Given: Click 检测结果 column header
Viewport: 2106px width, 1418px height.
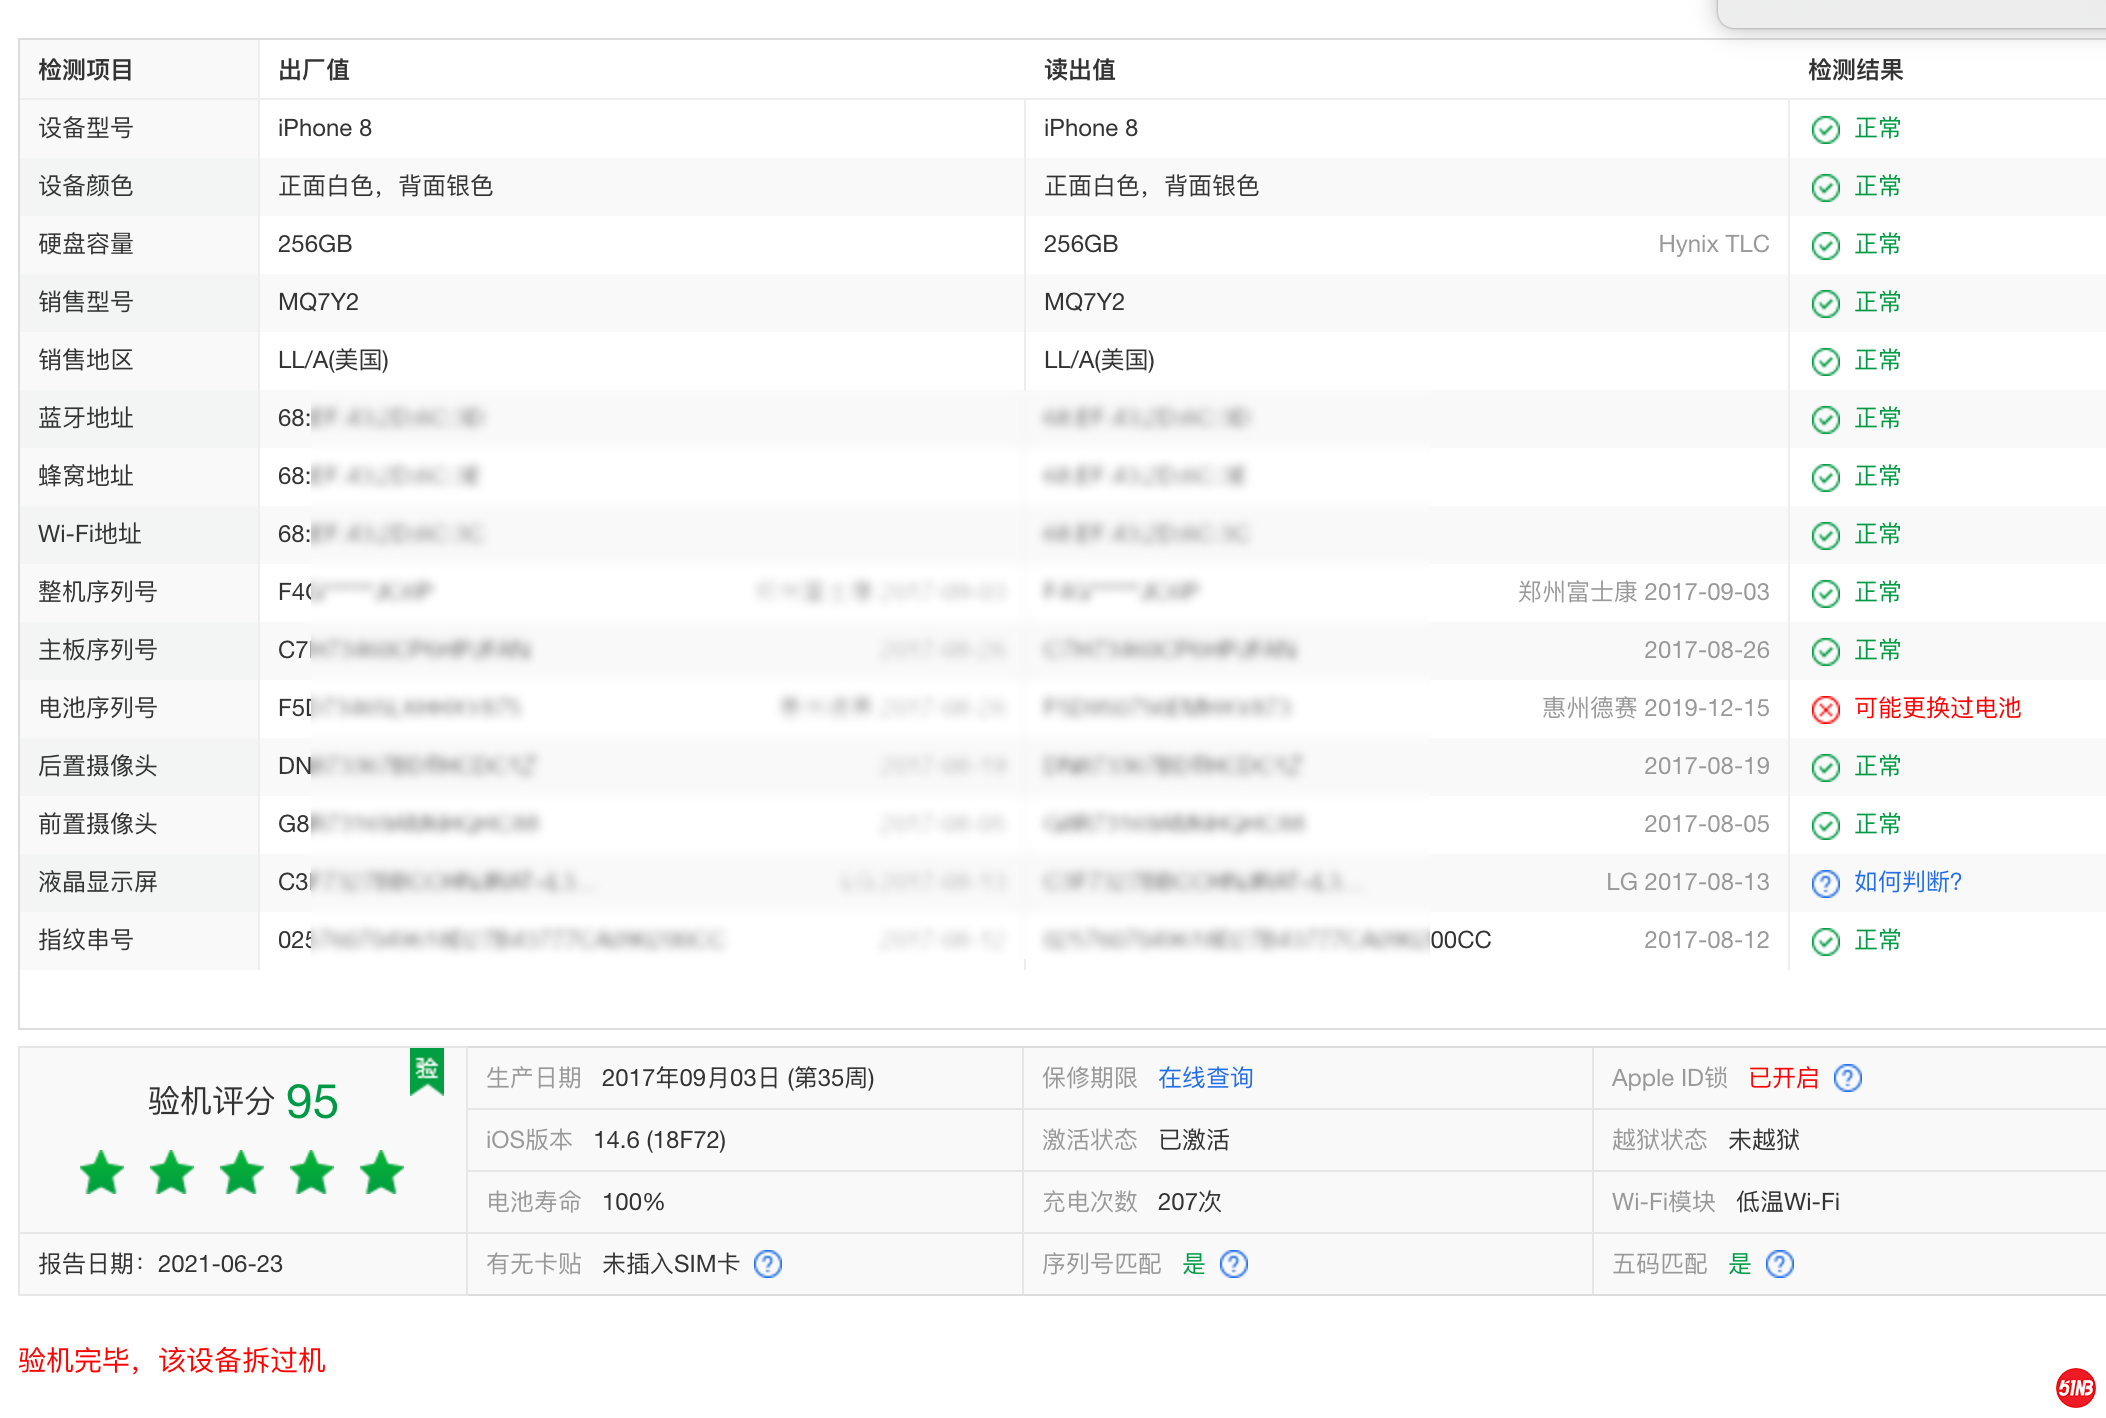Looking at the screenshot, I should pos(1855,70).
